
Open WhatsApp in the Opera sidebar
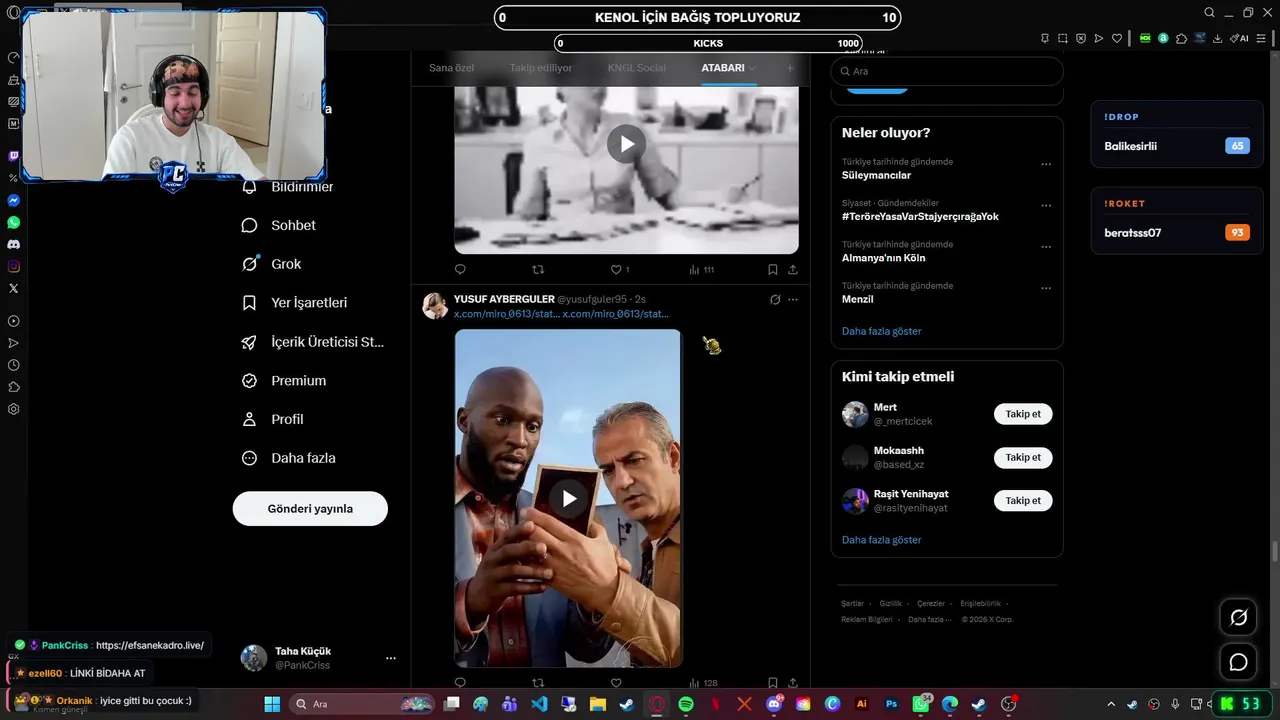(13, 222)
